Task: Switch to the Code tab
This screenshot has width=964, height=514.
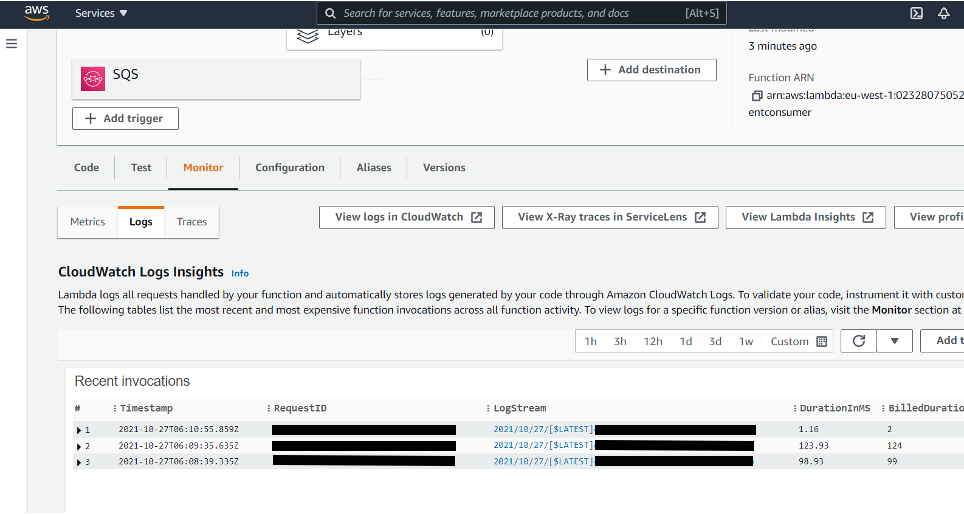Action: point(87,167)
